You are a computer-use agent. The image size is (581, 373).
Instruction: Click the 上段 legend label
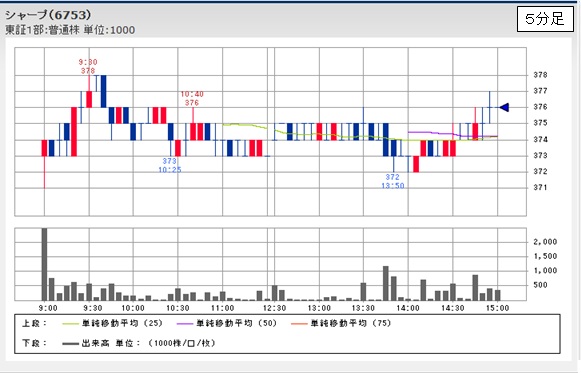pos(34,323)
